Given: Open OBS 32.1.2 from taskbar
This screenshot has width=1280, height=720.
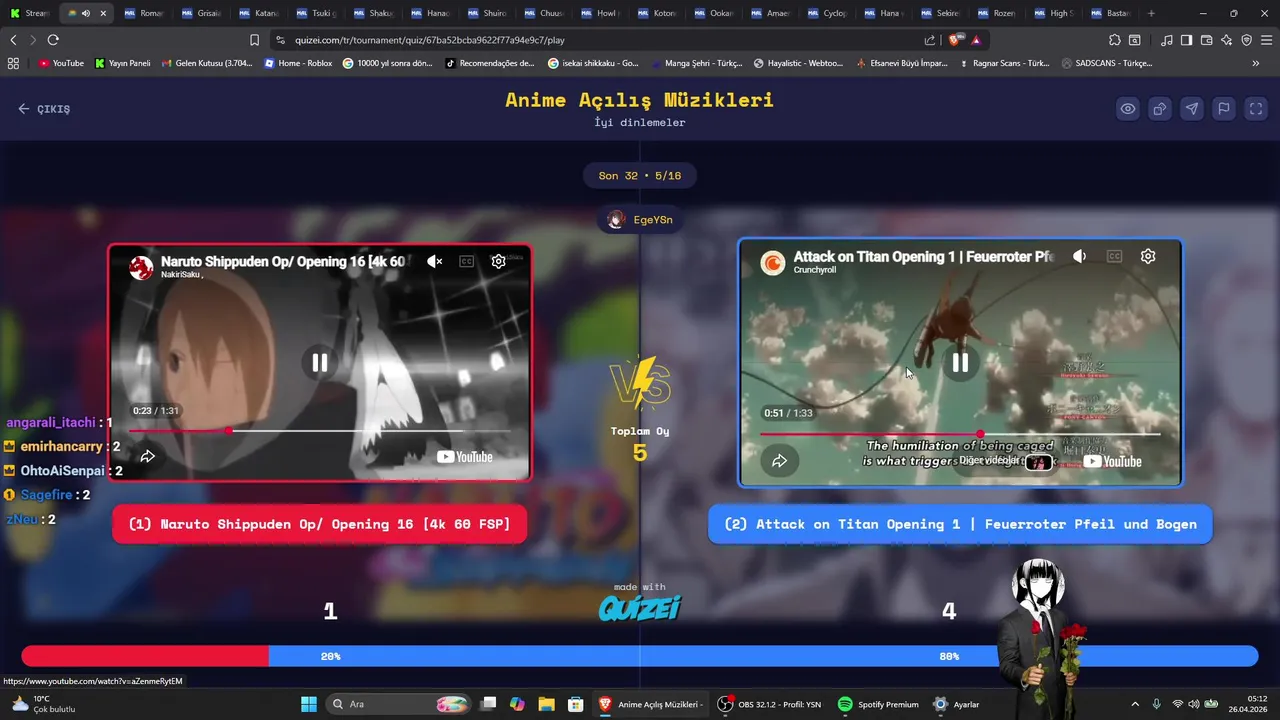Looking at the screenshot, I should pyautogui.click(x=770, y=704).
